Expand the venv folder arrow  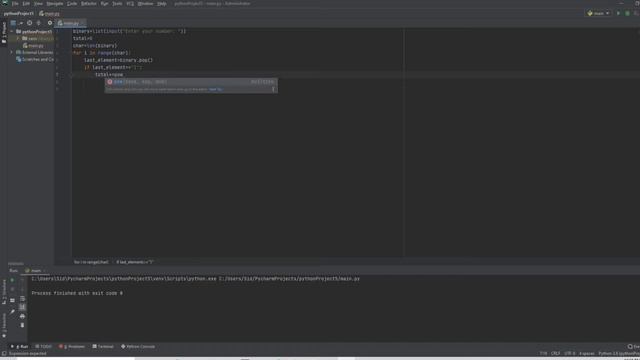(x=18, y=39)
